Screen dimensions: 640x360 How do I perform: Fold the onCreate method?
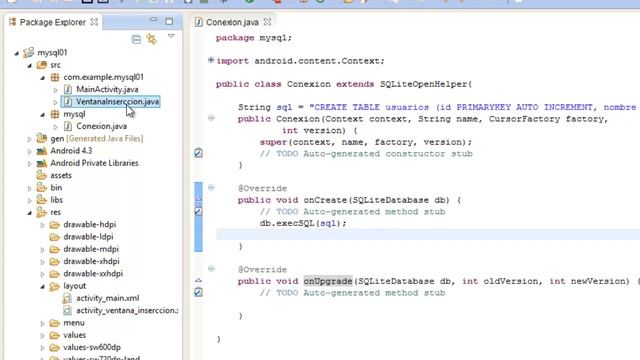click(211, 187)
